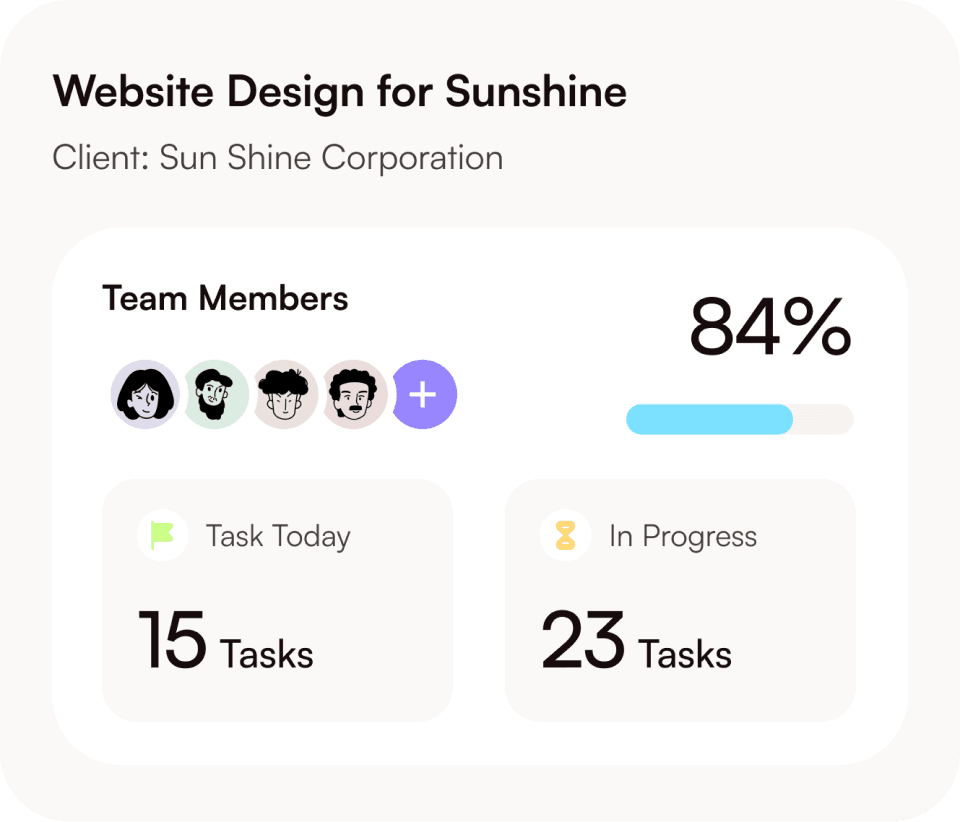
Task: Click the 84% completion figure
Action: pos(770,328)
